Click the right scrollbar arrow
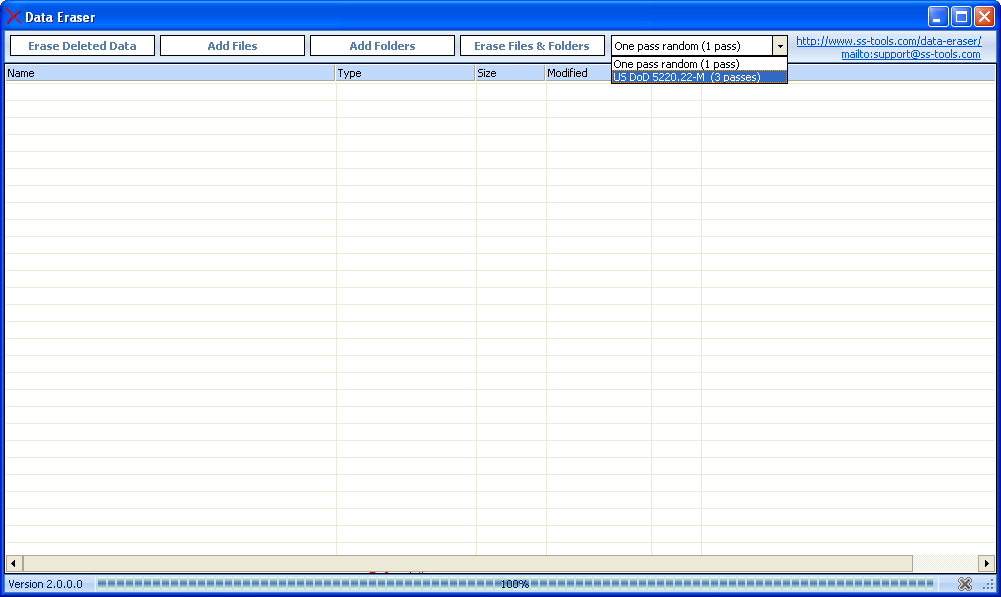This screenshot has height=597, width=1001. point(989,563)
